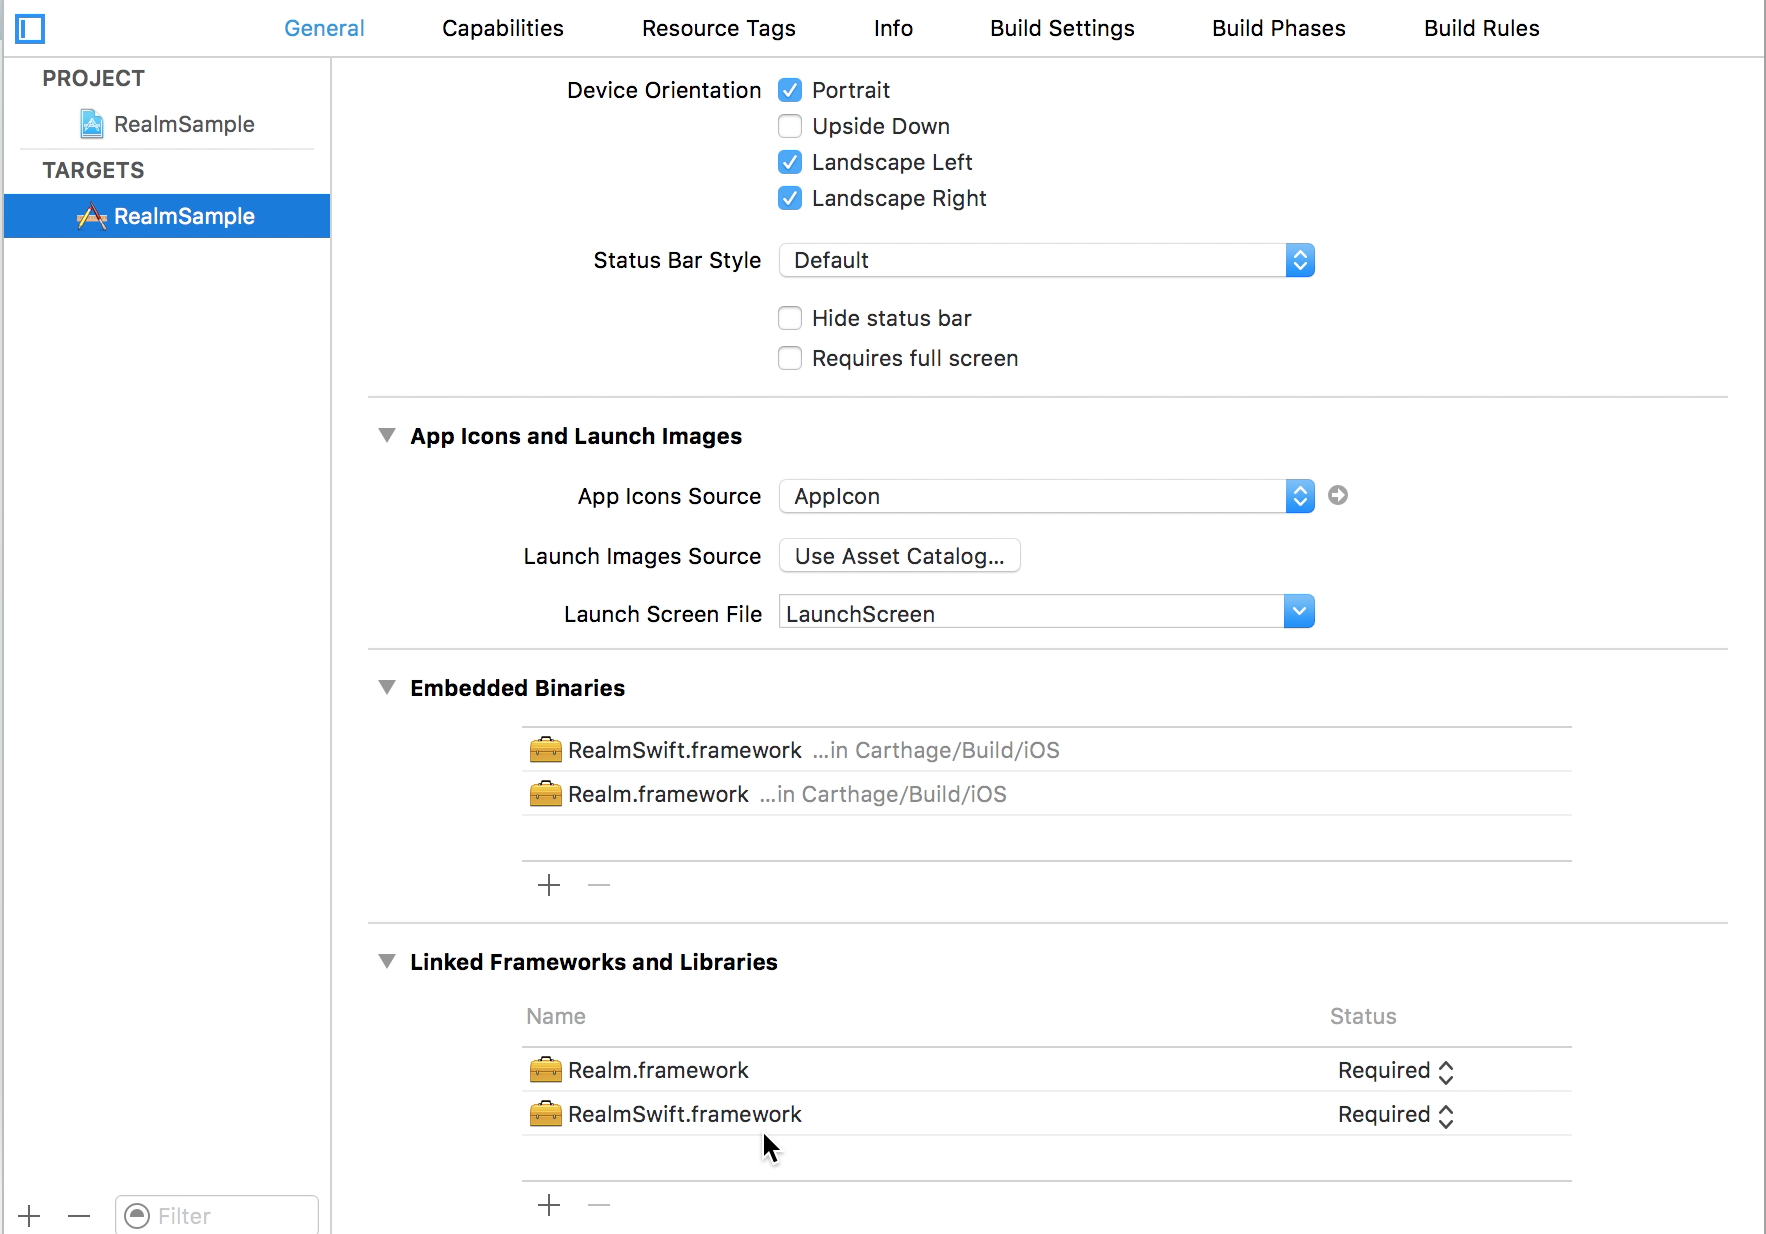Viewport: 1766px width, 1234px height.
Task: Add a new target with sidebar plus
Action: [x=30, y=1216]
